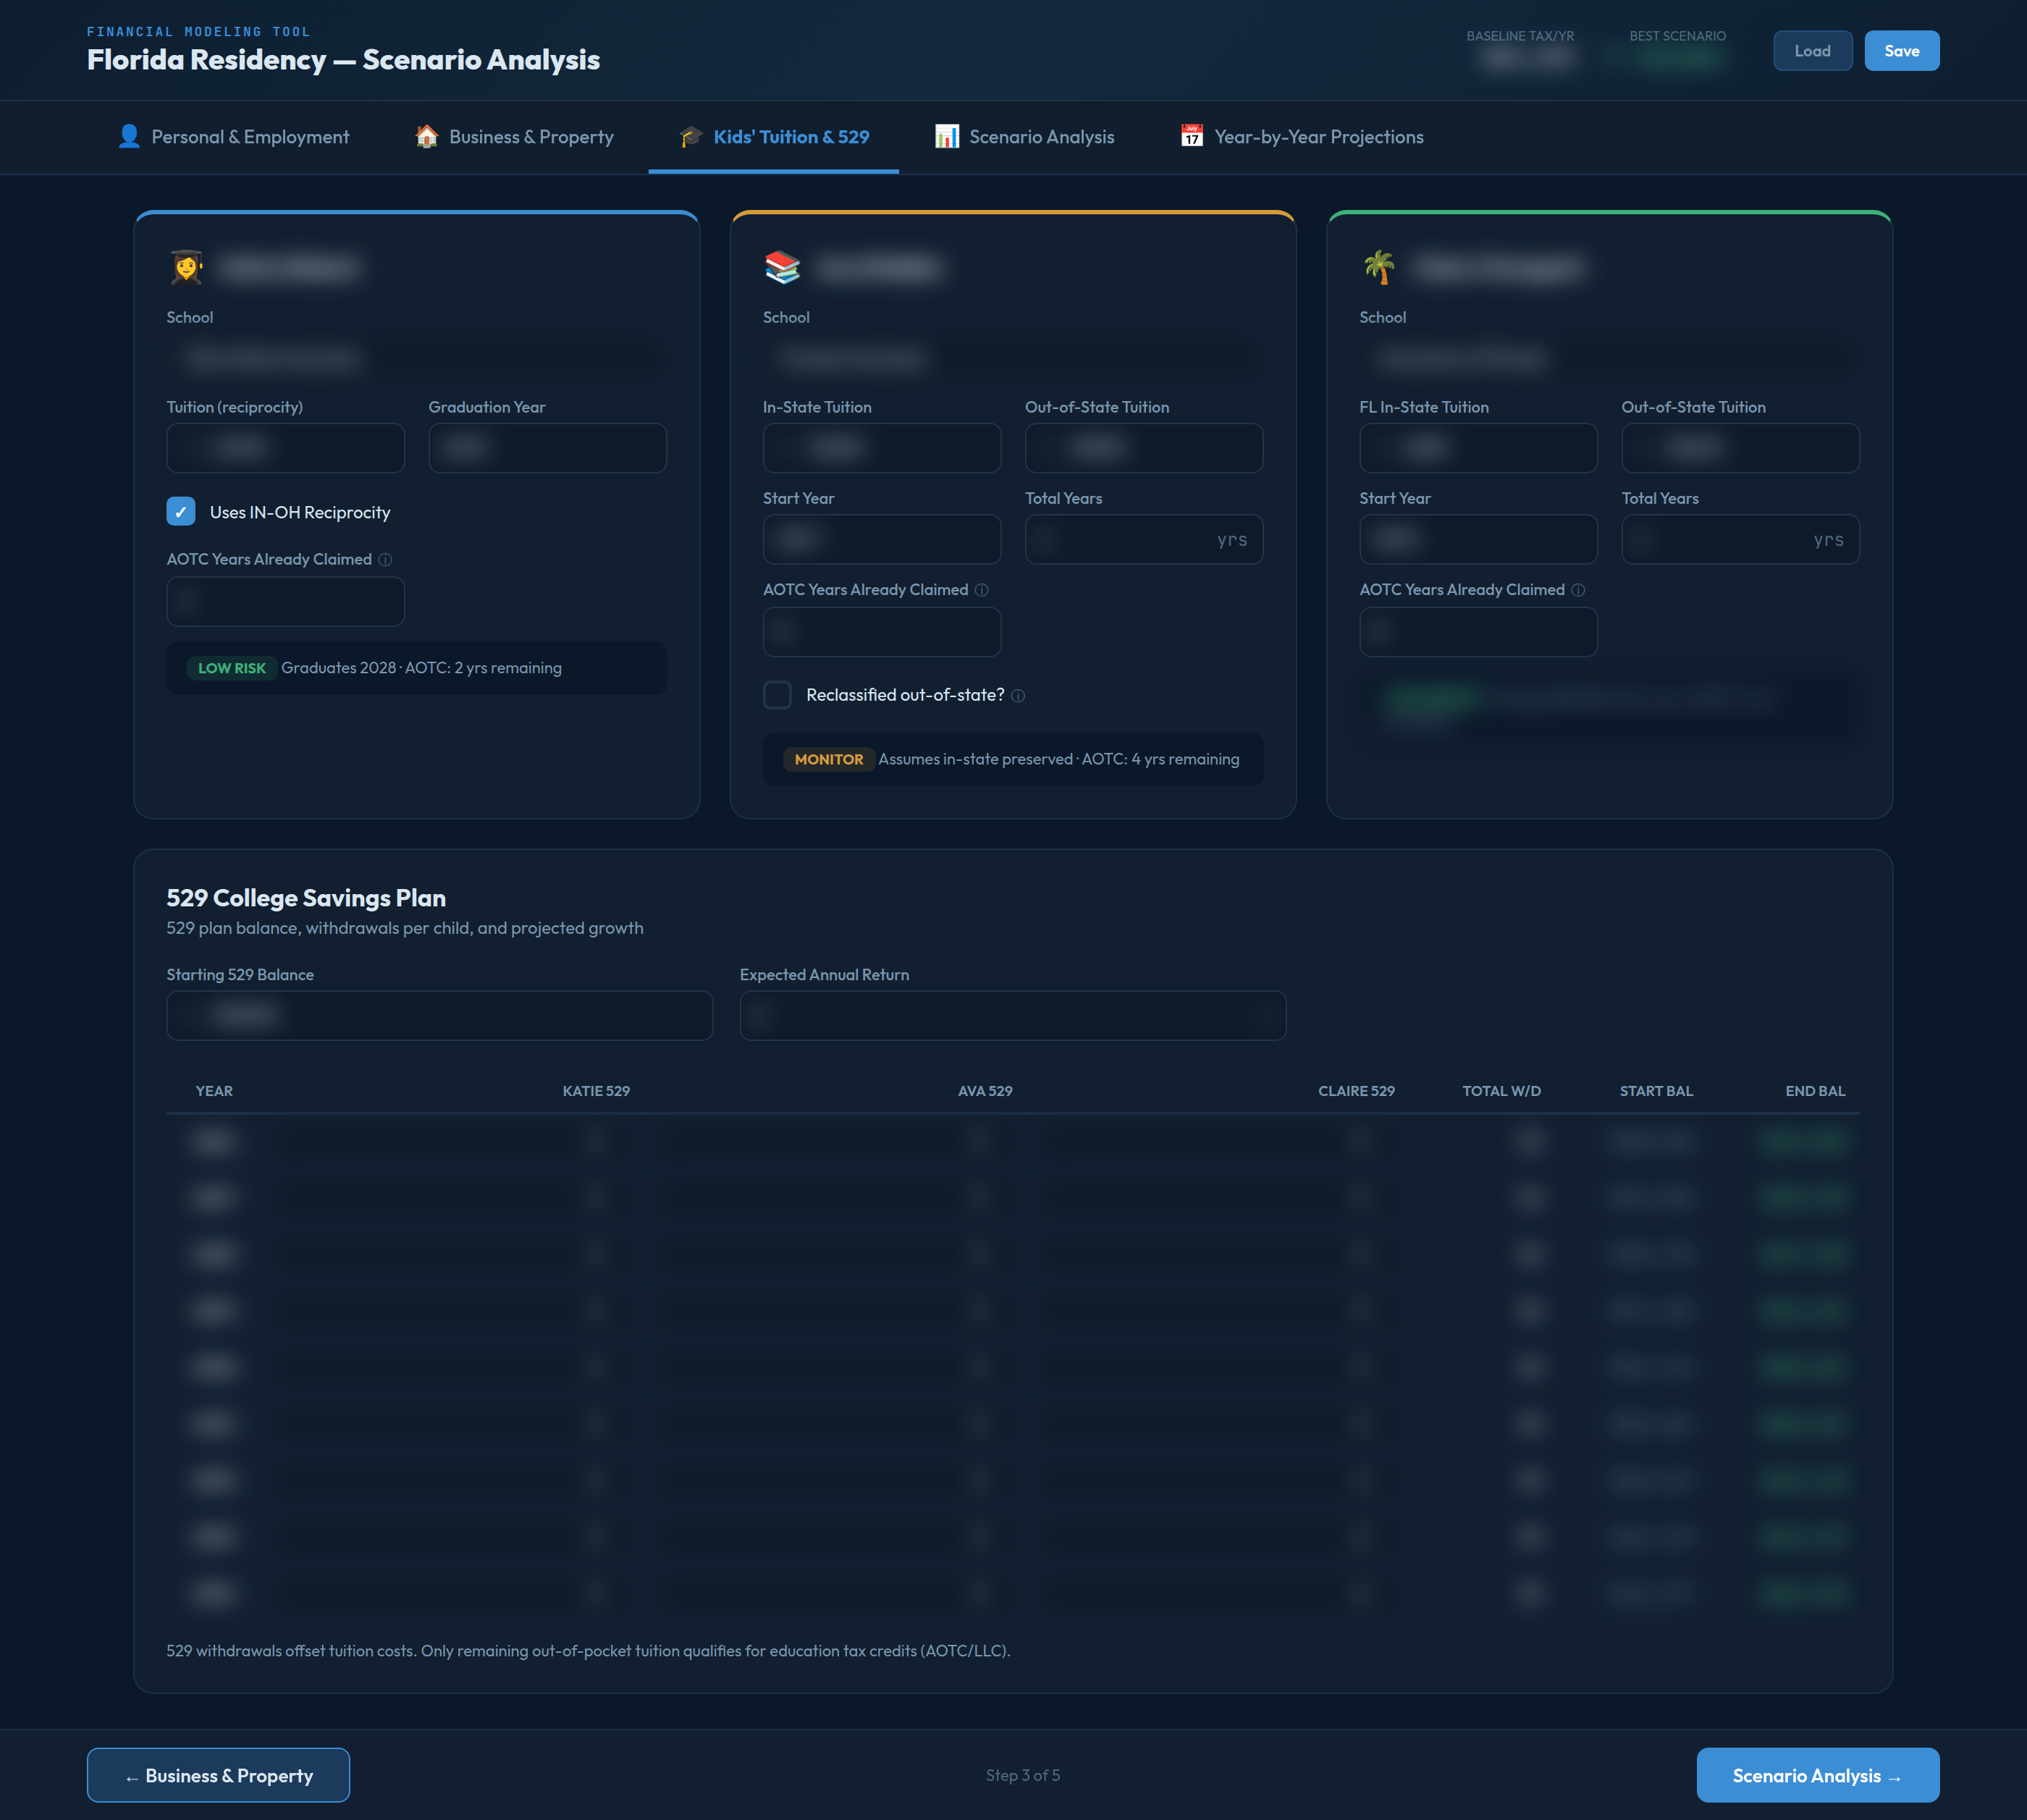Screen dimensions: 2027x1820
Task: Check the Reclassified out-of-state checkbox
Action: tap(777, 695)
